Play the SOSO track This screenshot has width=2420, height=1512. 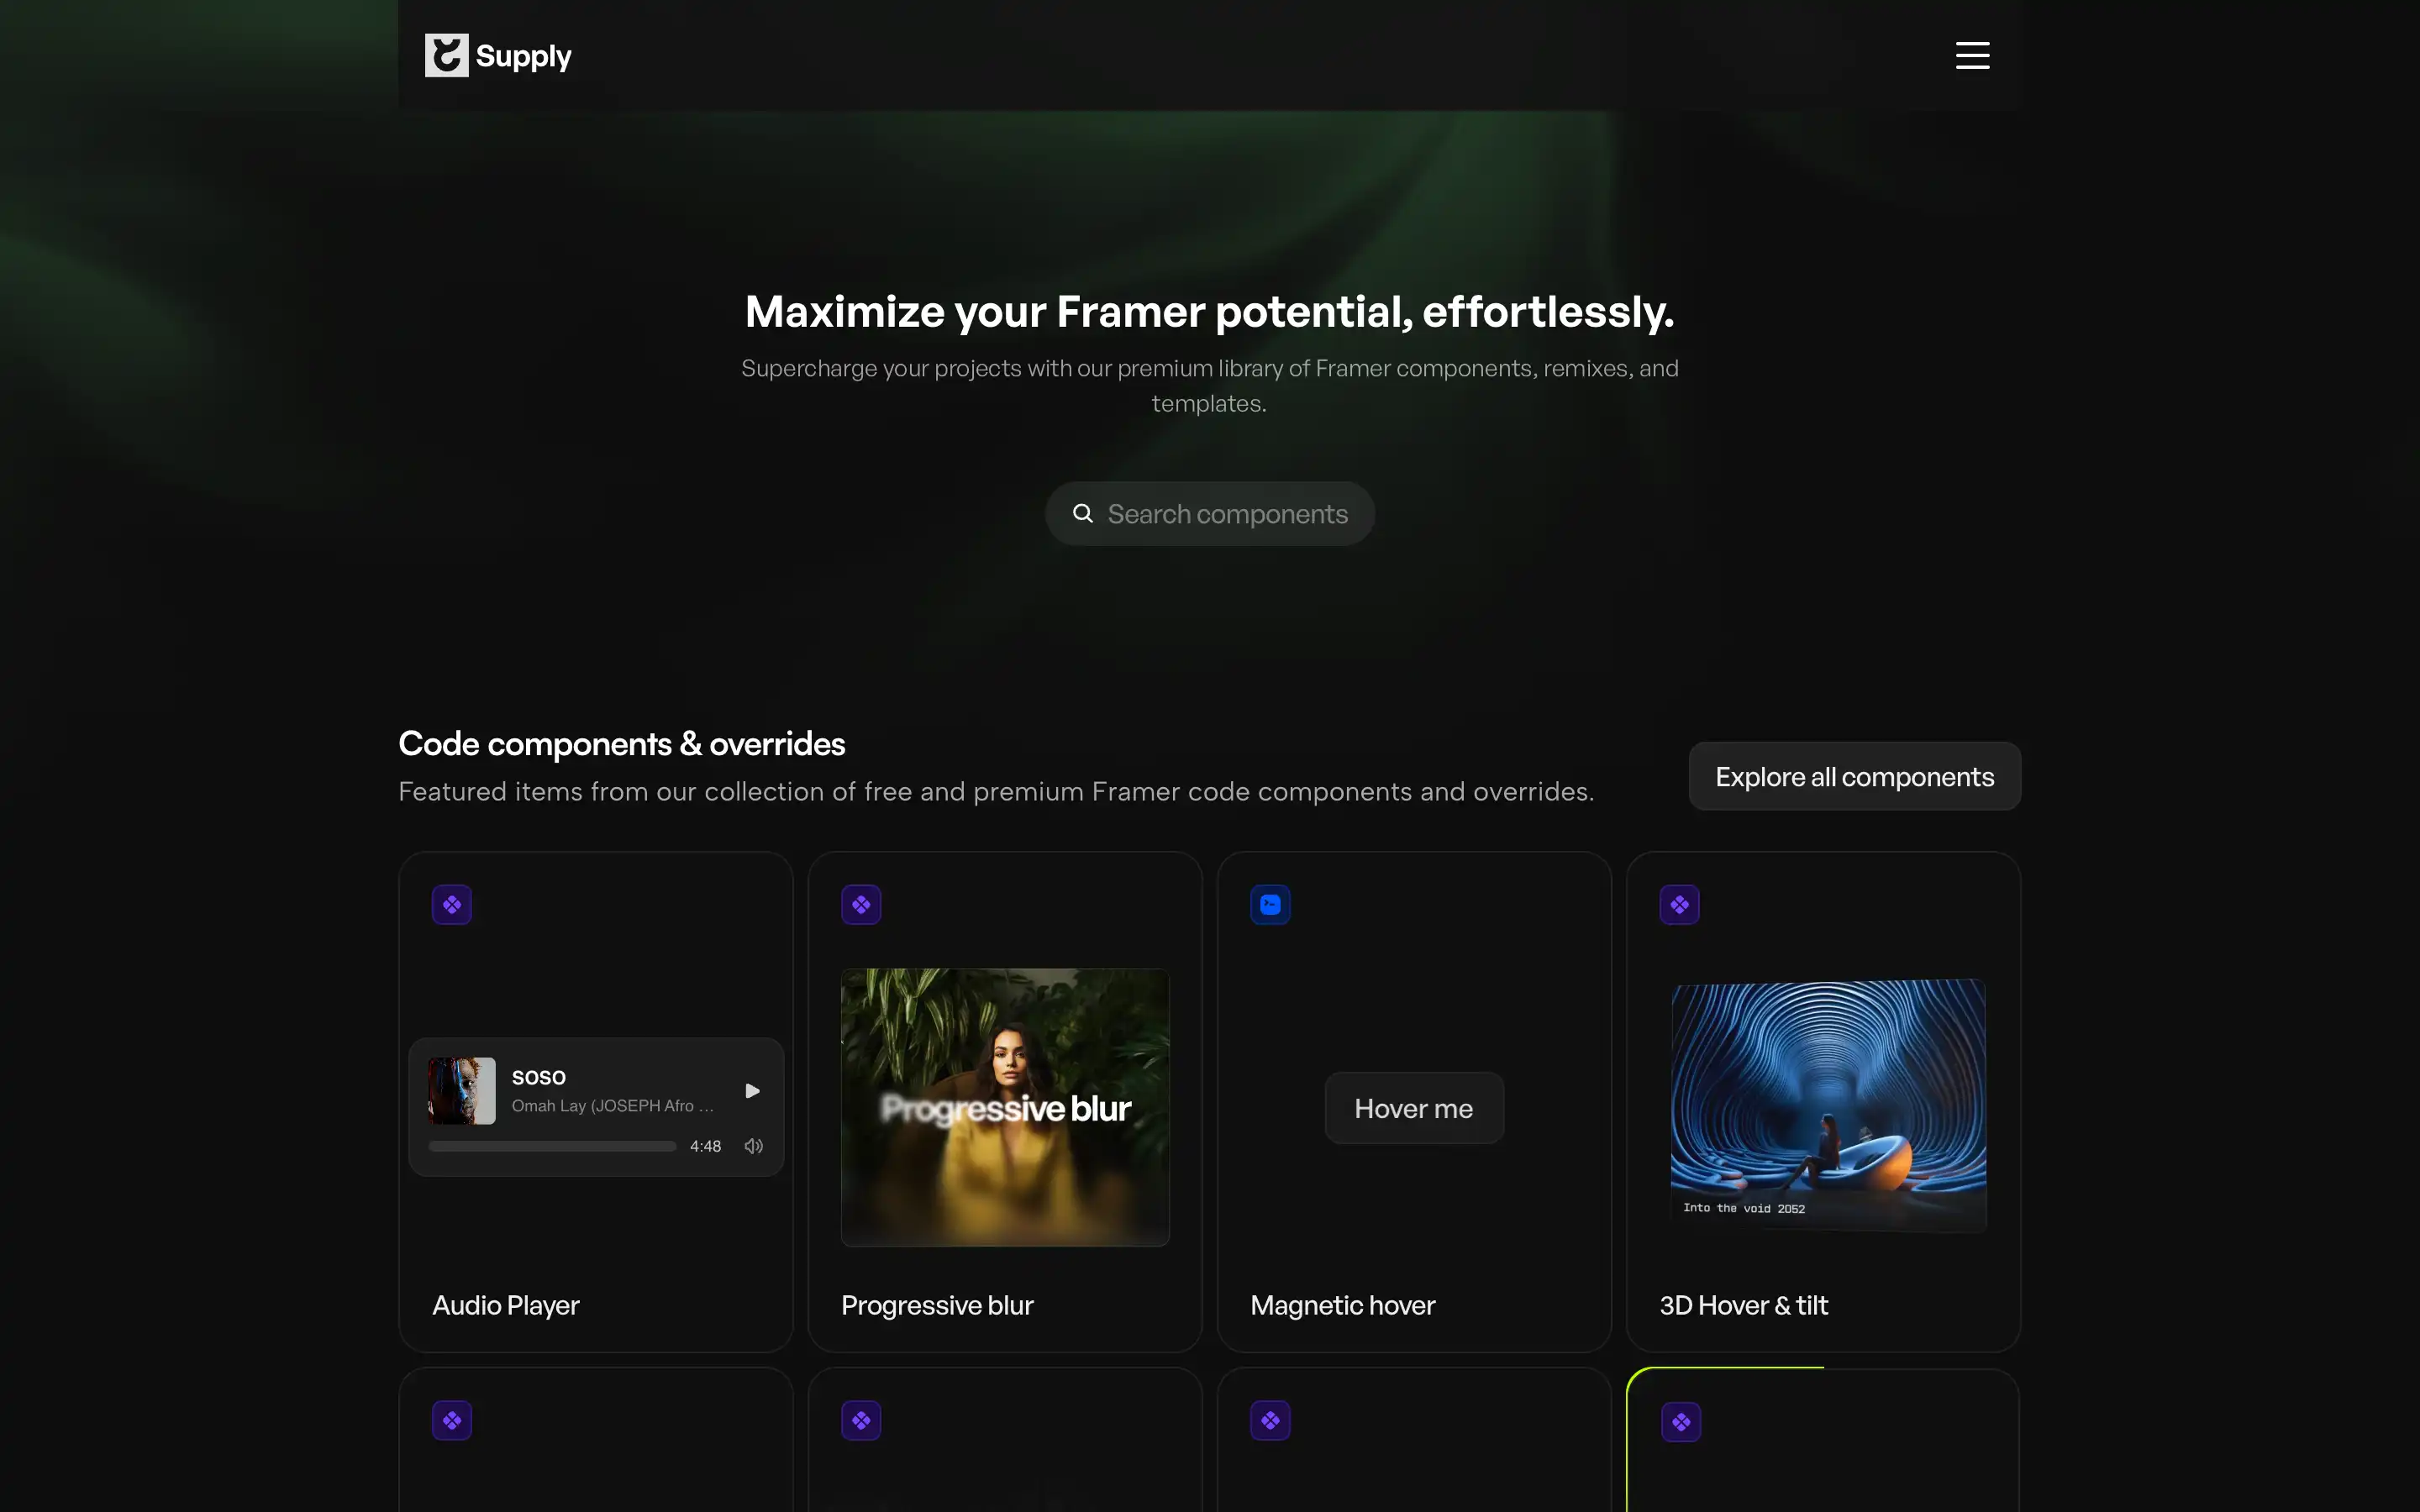[x=753, y=1090]
